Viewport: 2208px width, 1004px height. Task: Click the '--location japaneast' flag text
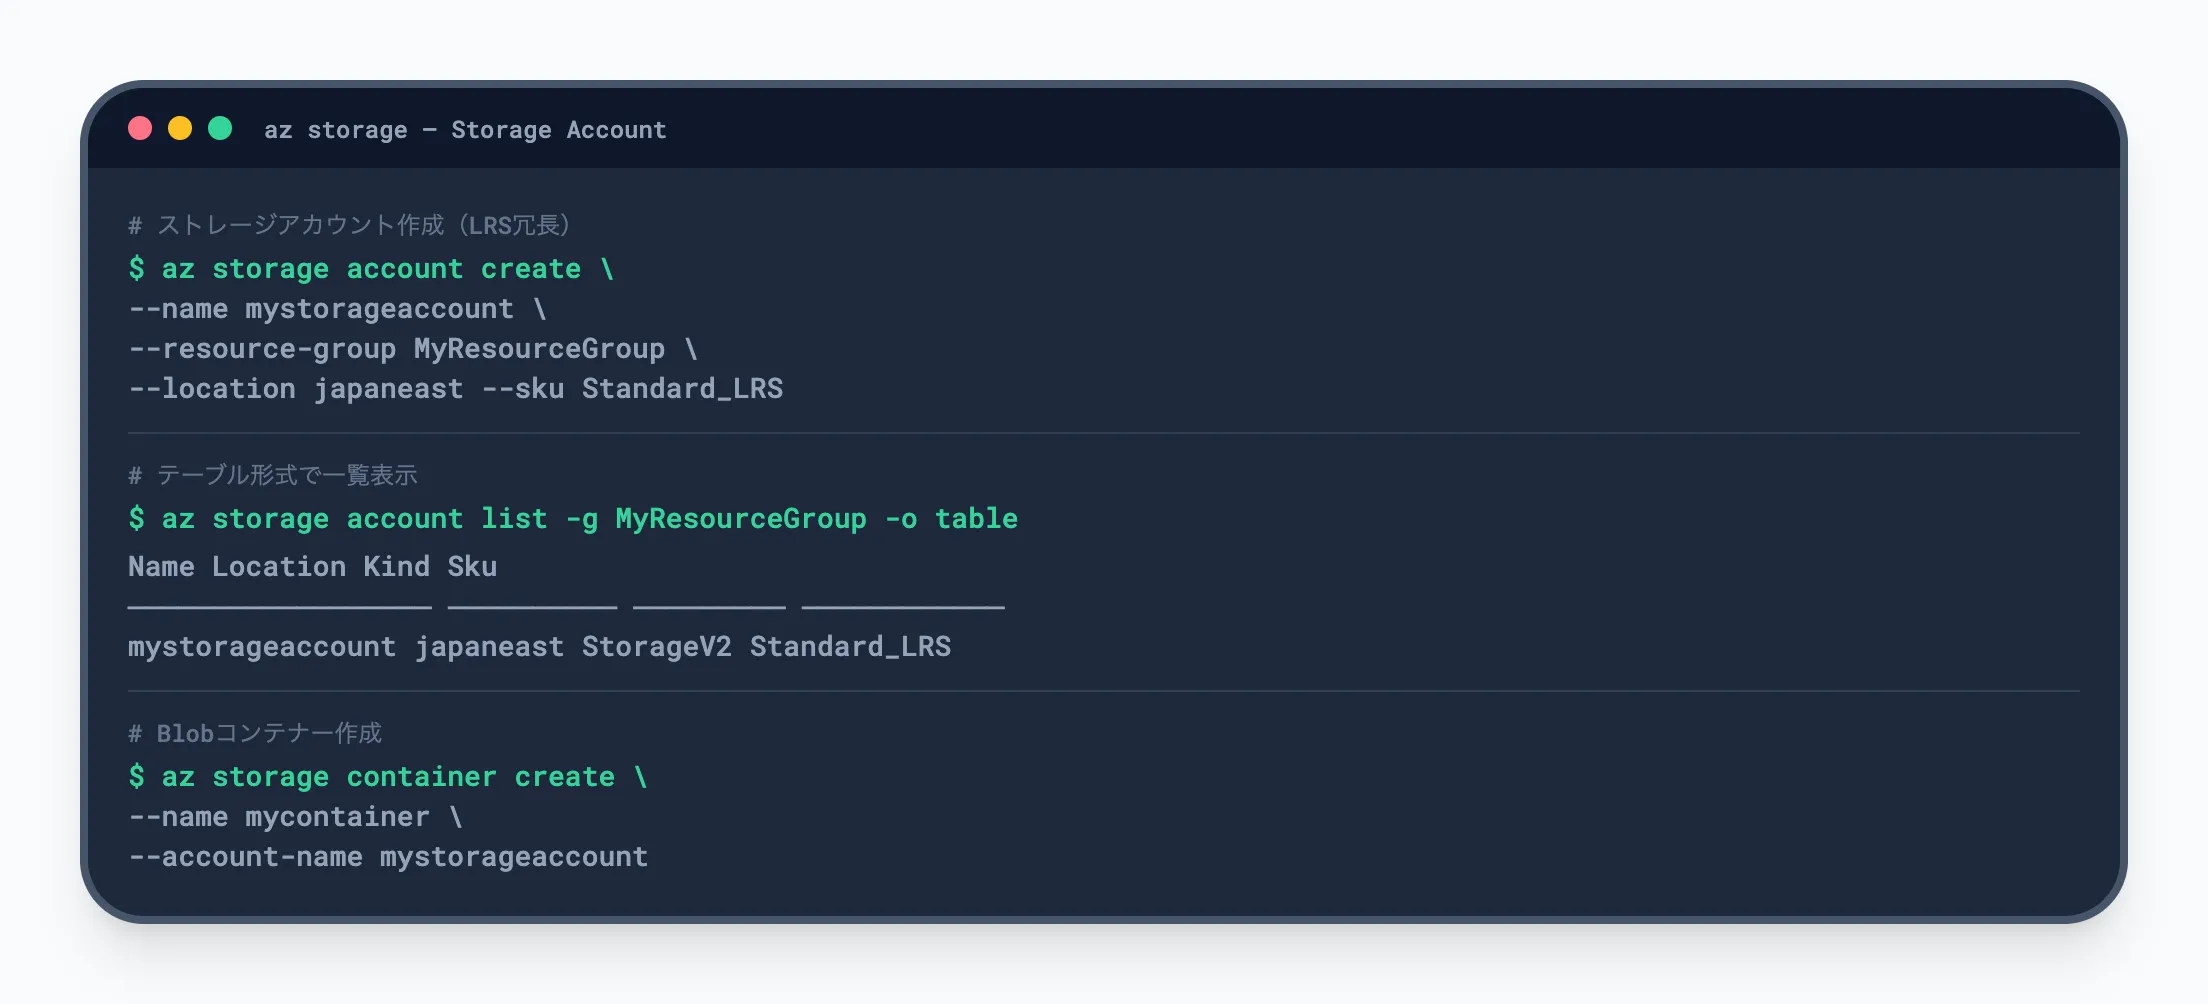(x=296, y=389)
